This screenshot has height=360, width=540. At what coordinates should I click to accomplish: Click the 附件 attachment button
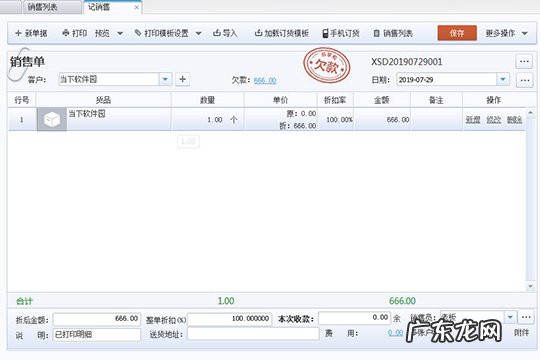coord(521,332)
